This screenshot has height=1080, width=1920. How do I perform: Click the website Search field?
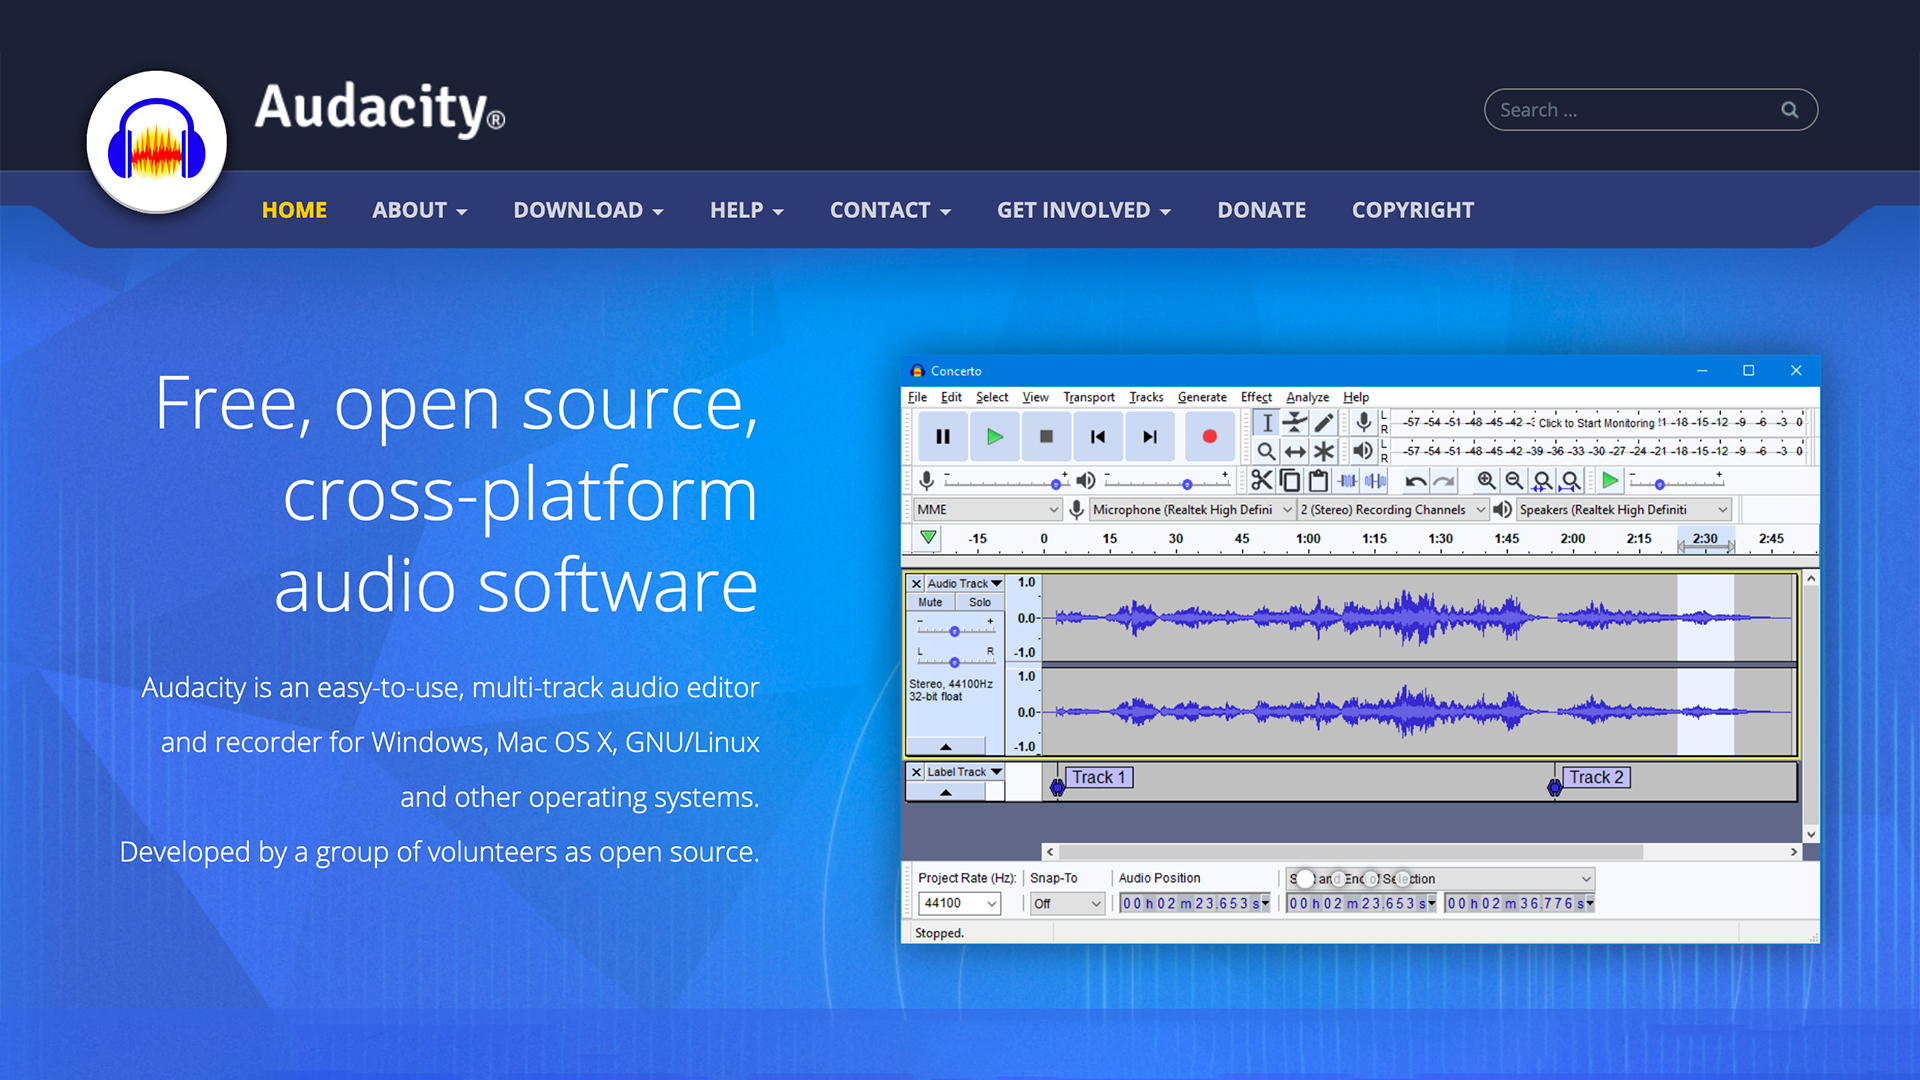pos(1635,110)
